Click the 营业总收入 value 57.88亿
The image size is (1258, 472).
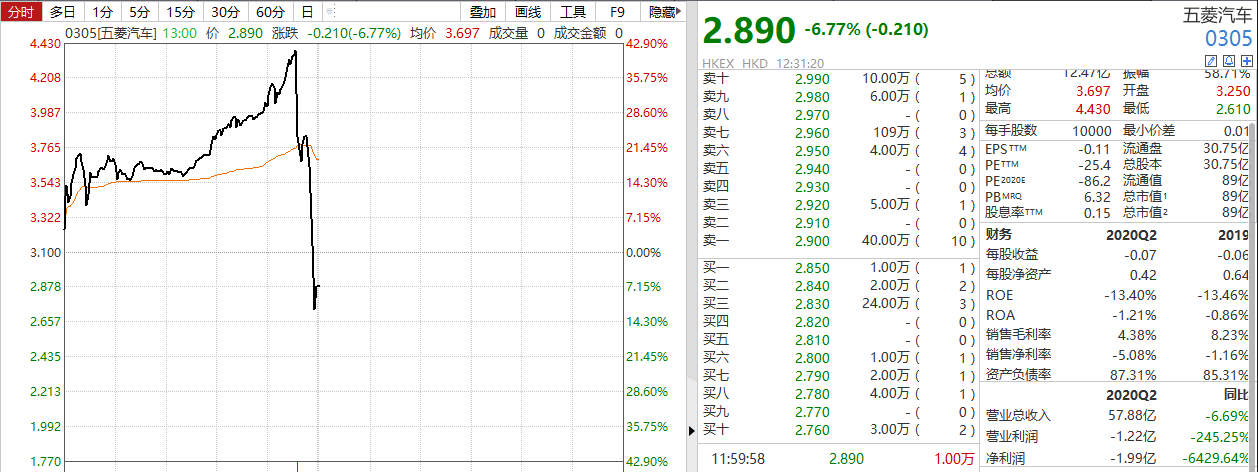pyautogui.click(x=1133, y=415)
